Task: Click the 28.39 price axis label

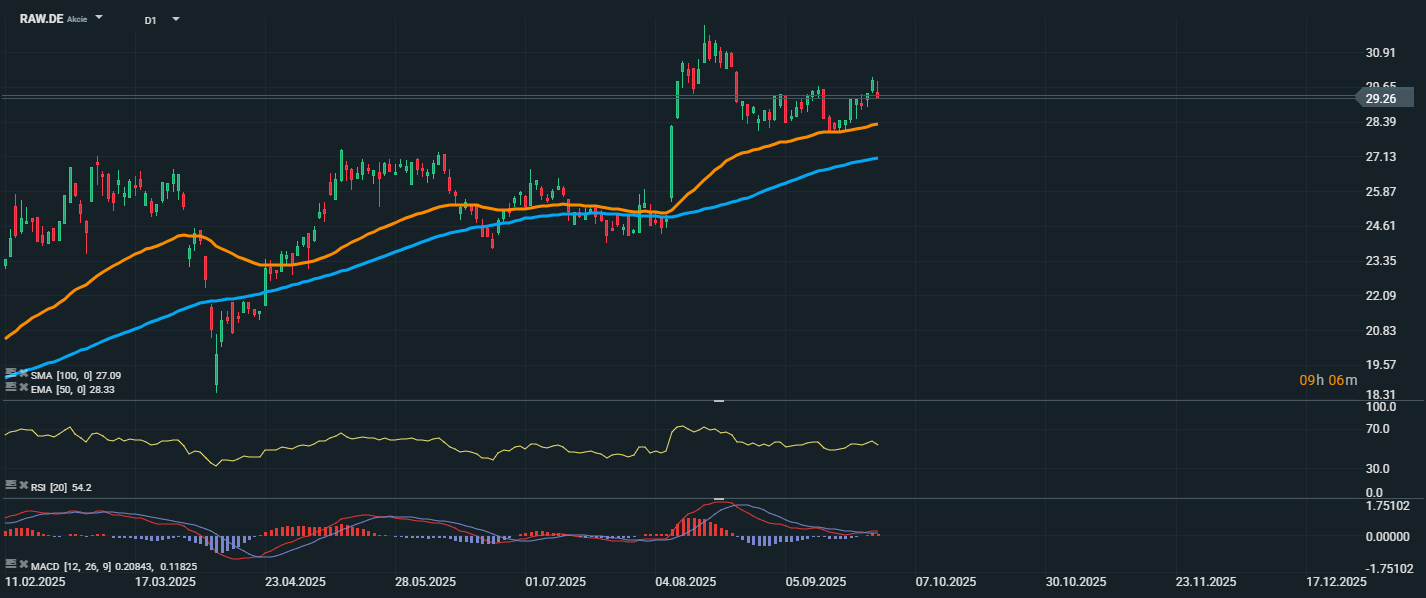Action: coord(1381,122)
